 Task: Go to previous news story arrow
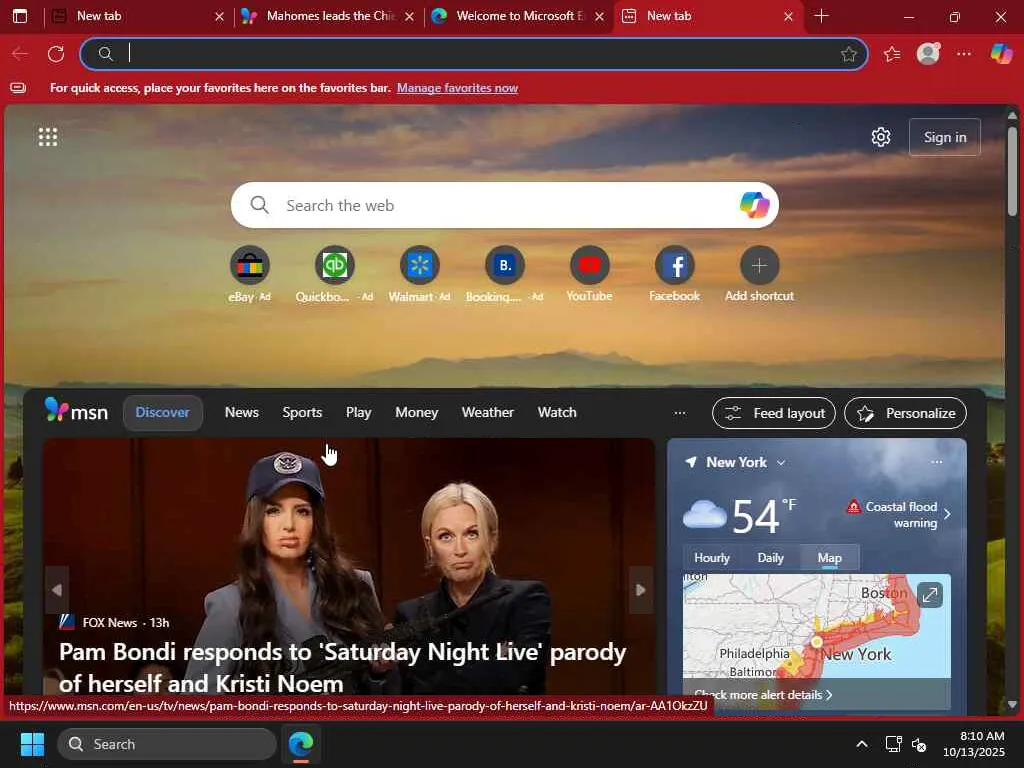(57, 590)
